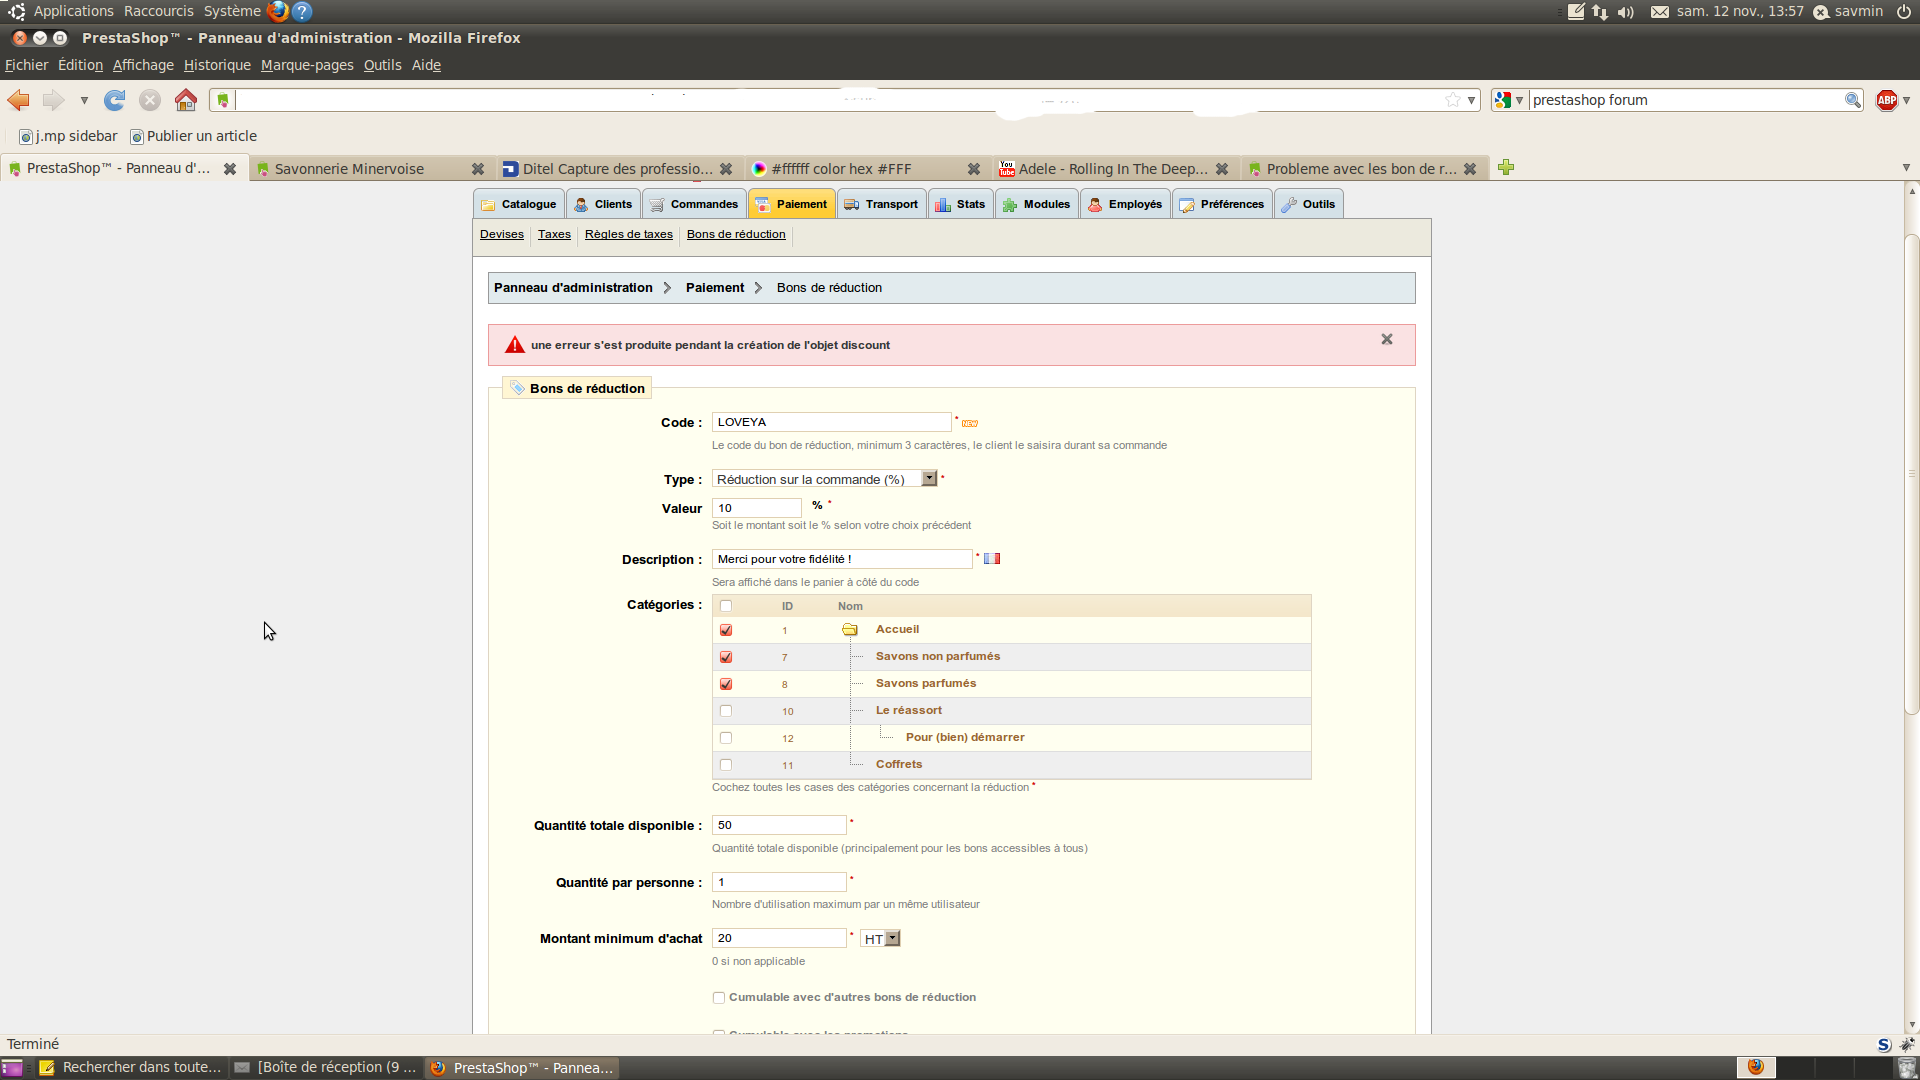Screen dimensions: 1920x1080
Task: Open the volume control in system tray
Action: coord(1626,12)
